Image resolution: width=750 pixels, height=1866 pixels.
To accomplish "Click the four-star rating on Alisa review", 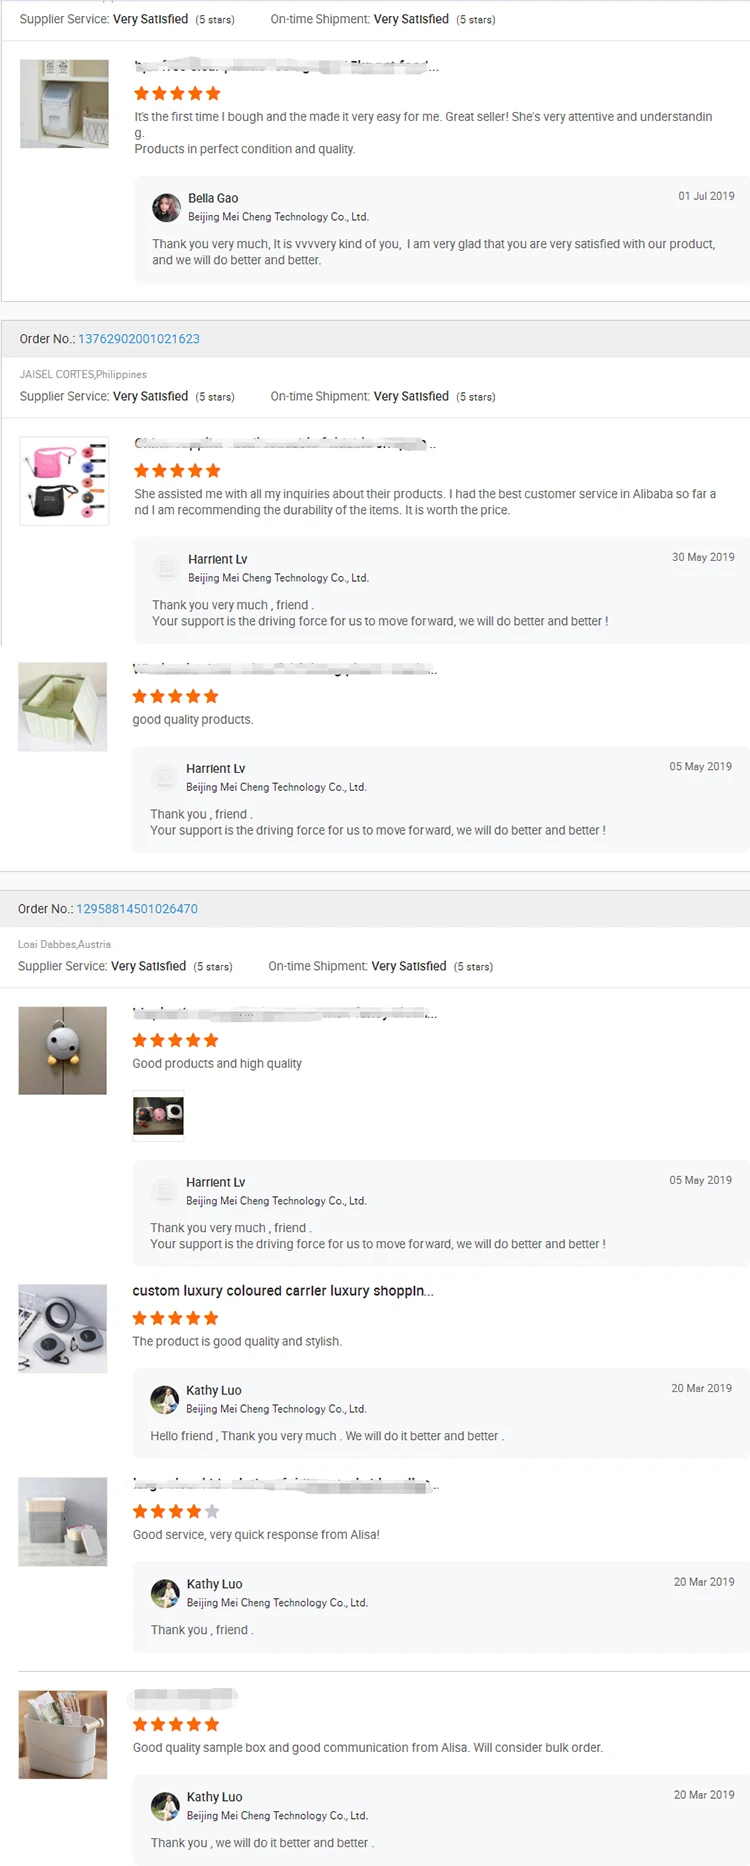I will pyautogui.click(x=176, y=1511).
